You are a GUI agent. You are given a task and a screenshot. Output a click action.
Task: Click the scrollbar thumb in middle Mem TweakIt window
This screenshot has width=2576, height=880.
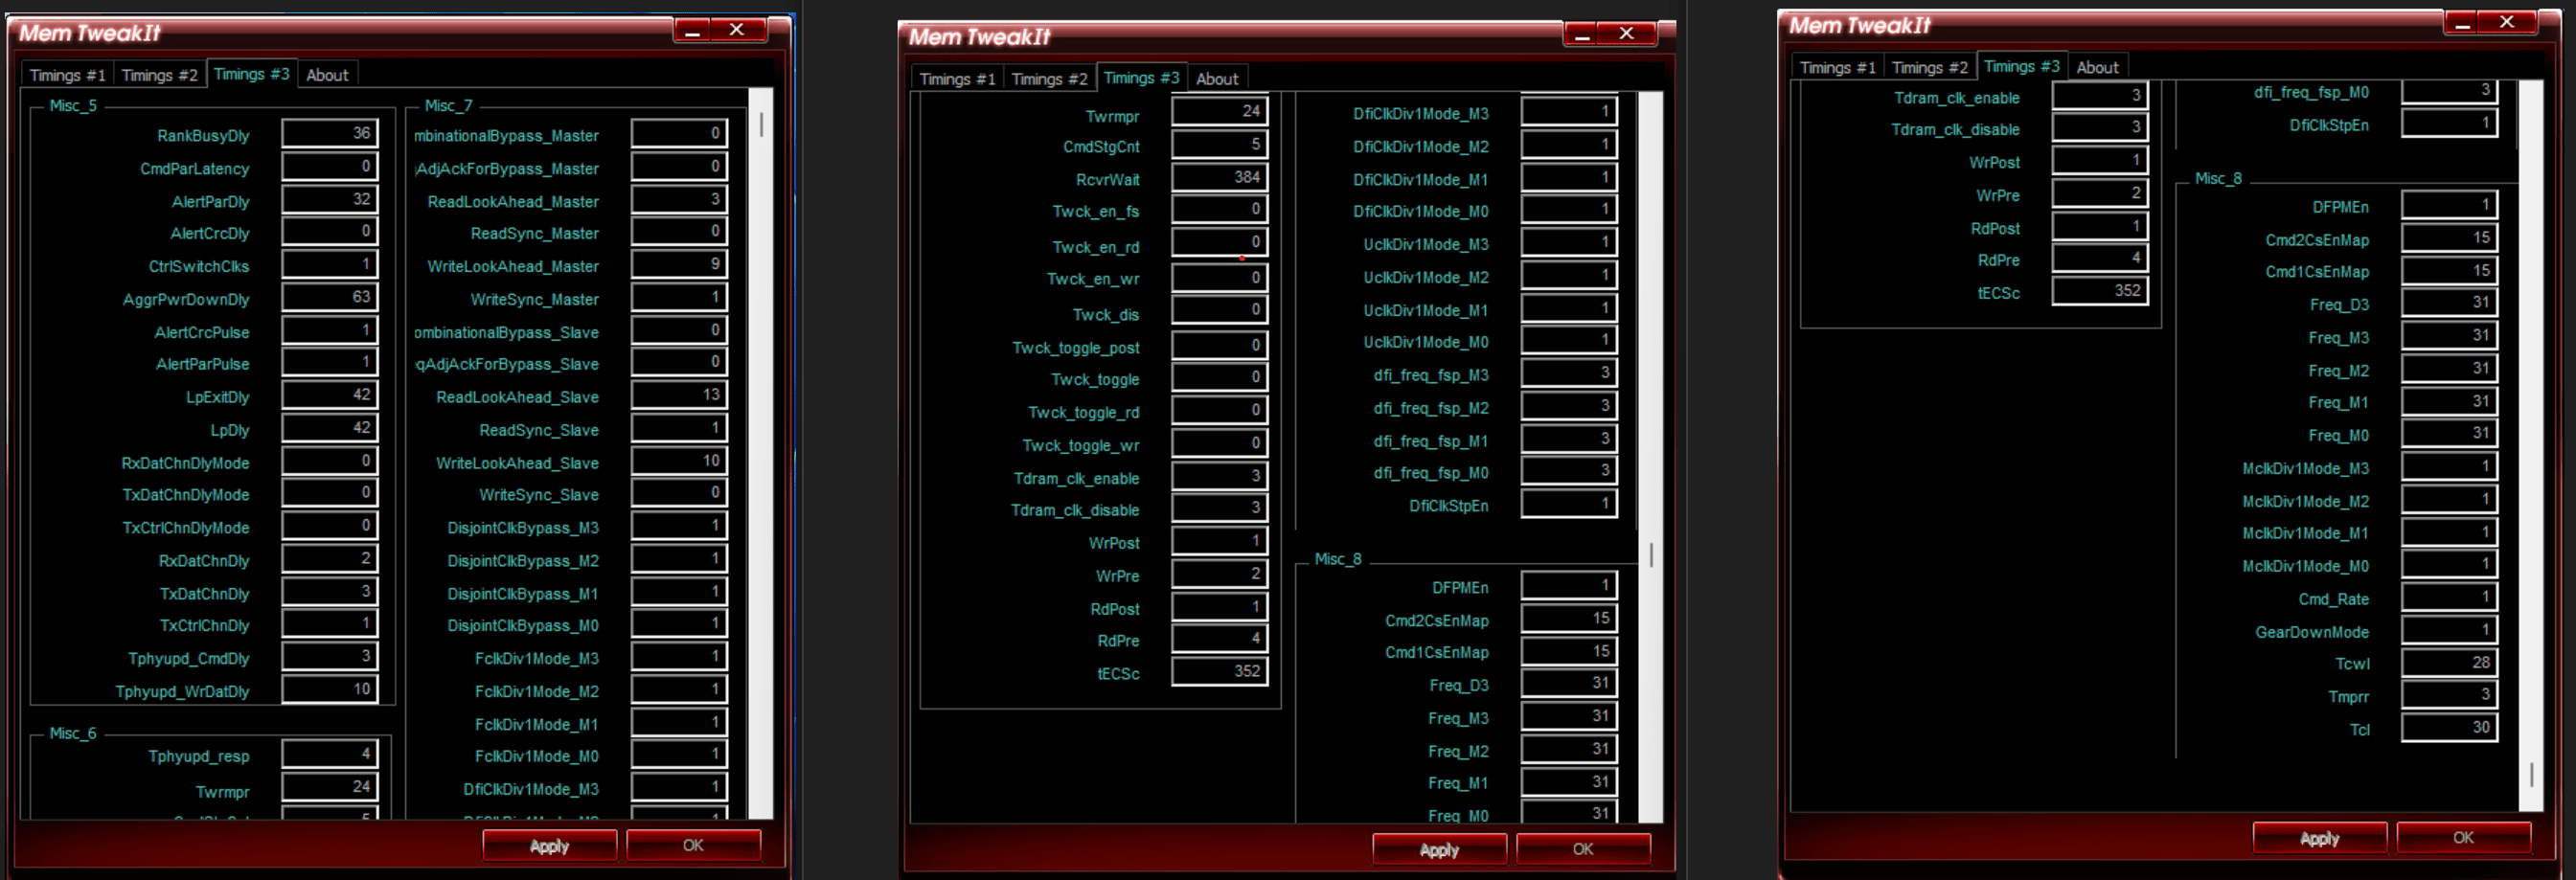(x=1651, y=555)
